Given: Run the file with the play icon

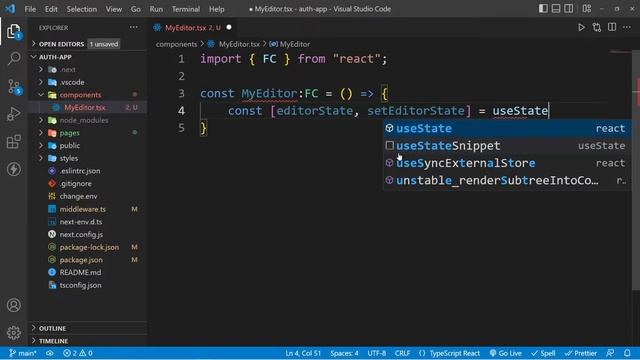Looking at the screenshot, I should pyautogui.click(x=581, y=28).
